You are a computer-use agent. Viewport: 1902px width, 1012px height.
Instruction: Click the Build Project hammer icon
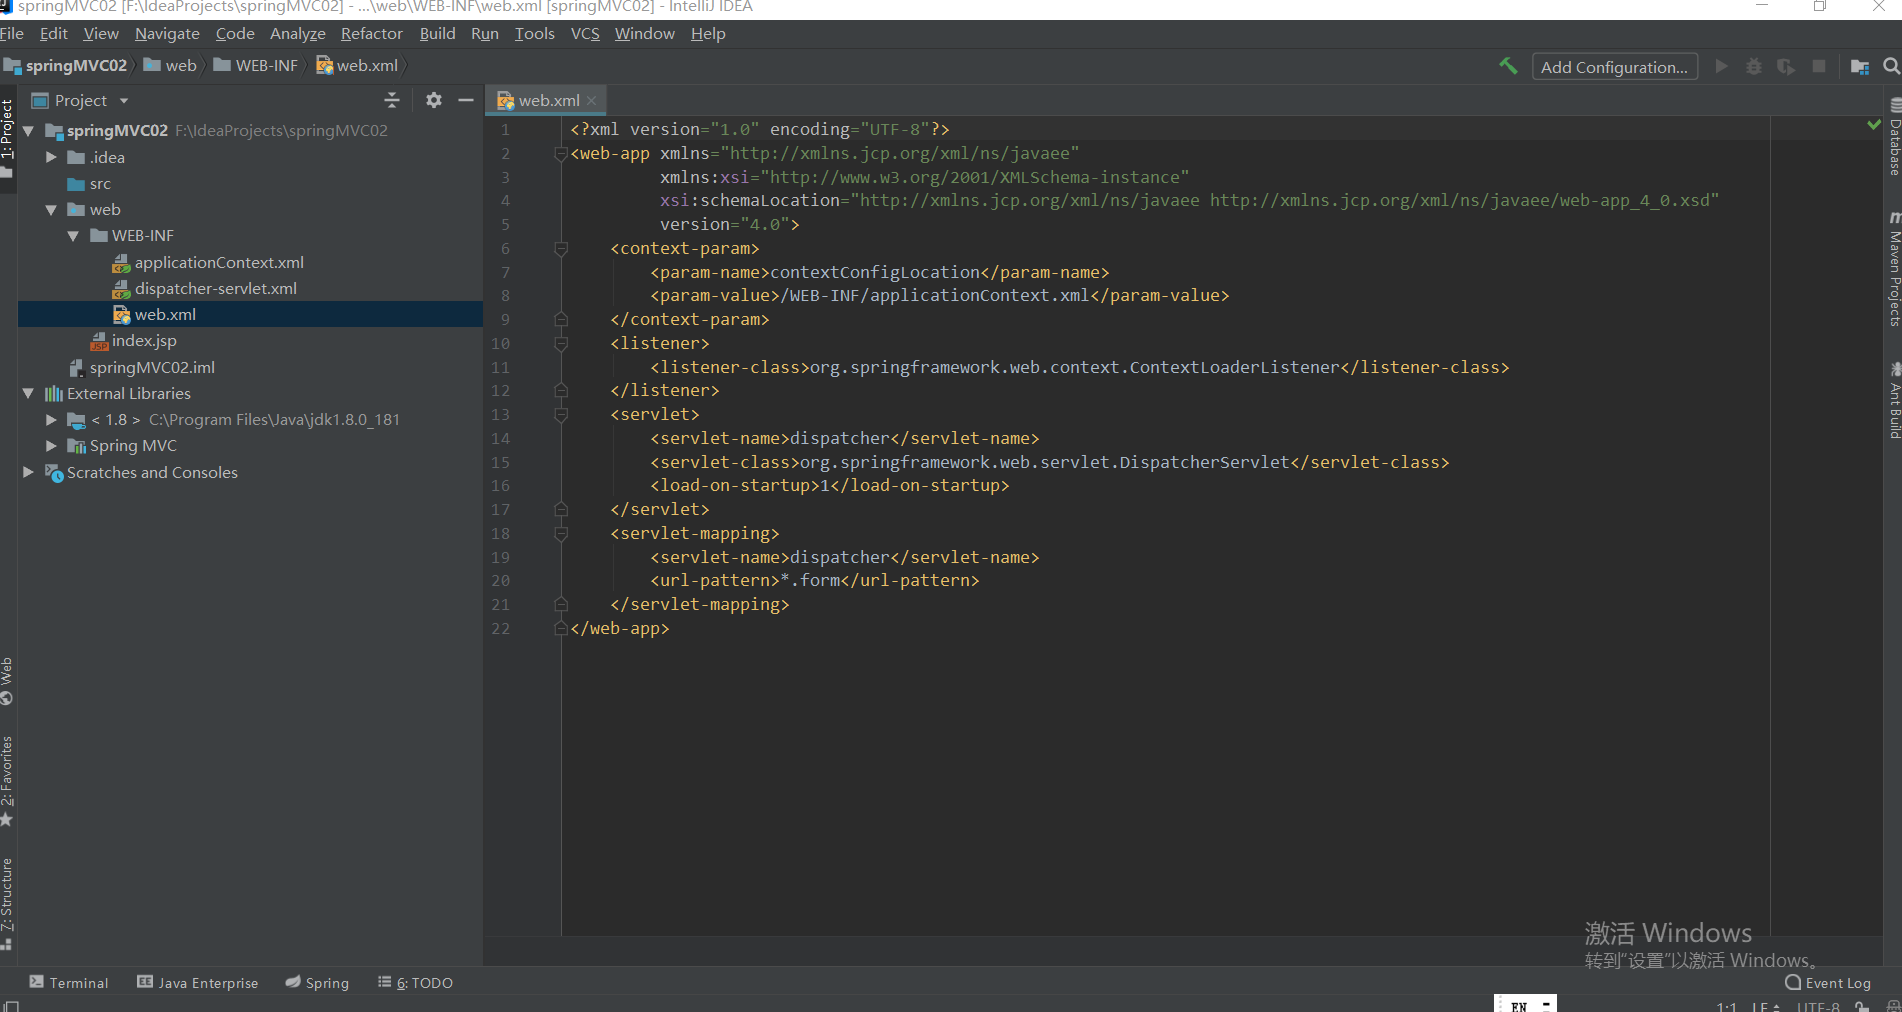pyautogui.click(x=1508, y=66)
